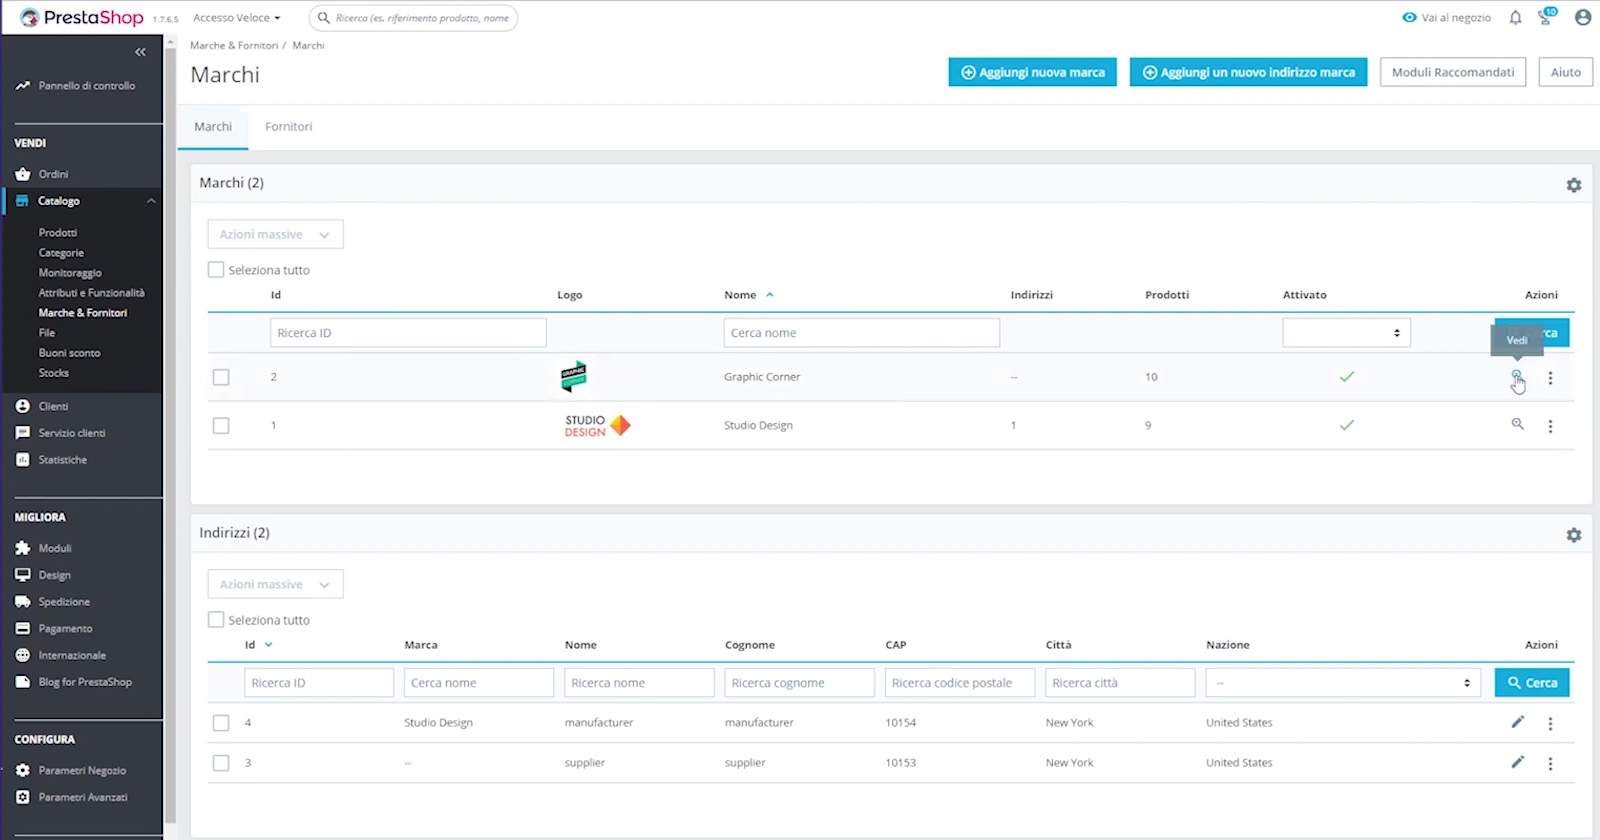This screenshot has height=840, width=1600.
Task: Check the box for address ID 3
Action: [221, 763]
